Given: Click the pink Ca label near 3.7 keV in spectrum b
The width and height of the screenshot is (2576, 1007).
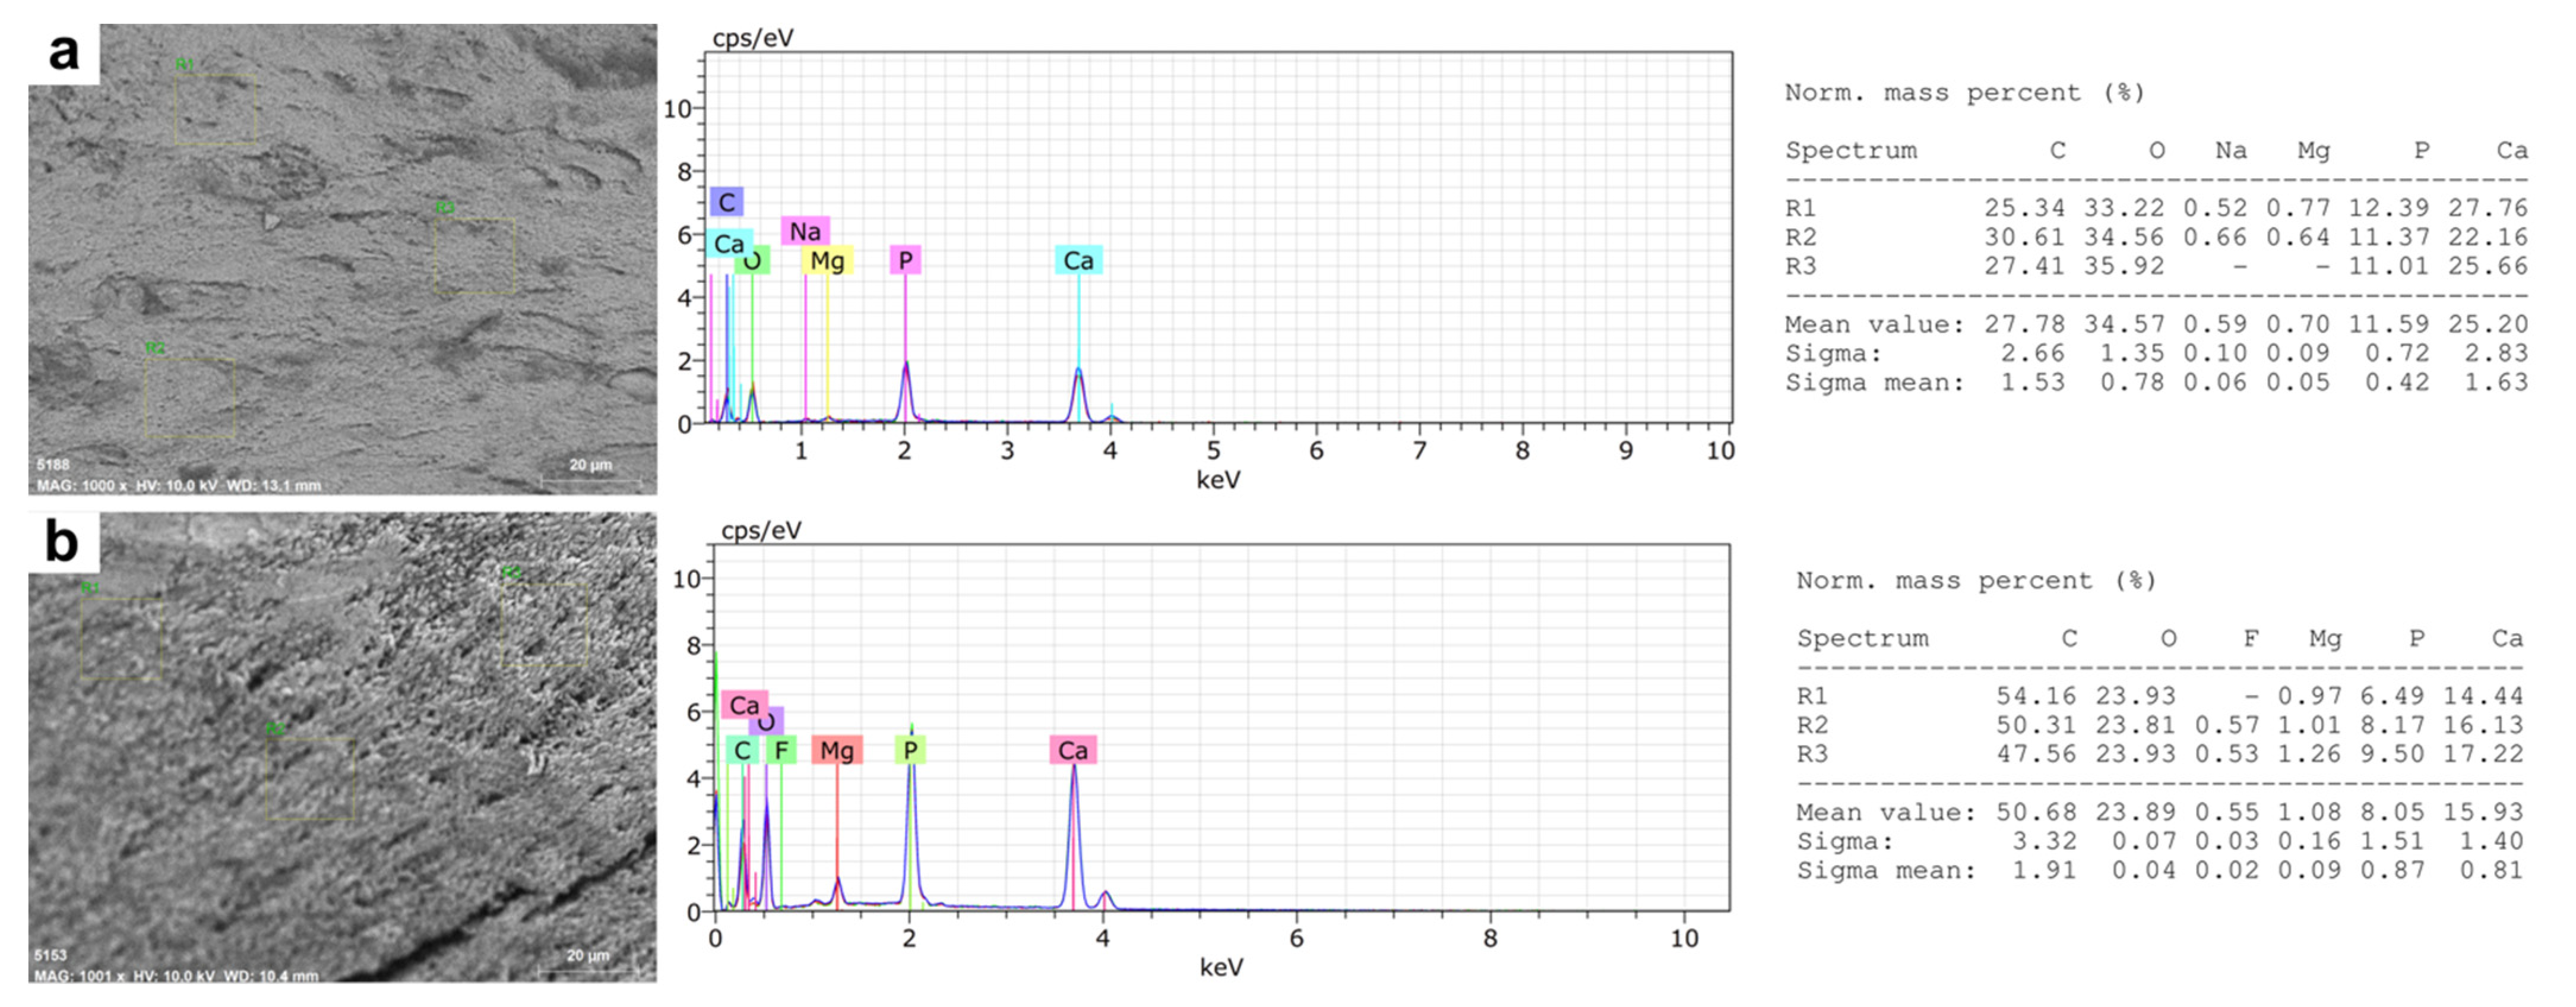Looking at the screenshot, I should (x=1072, y=750).
